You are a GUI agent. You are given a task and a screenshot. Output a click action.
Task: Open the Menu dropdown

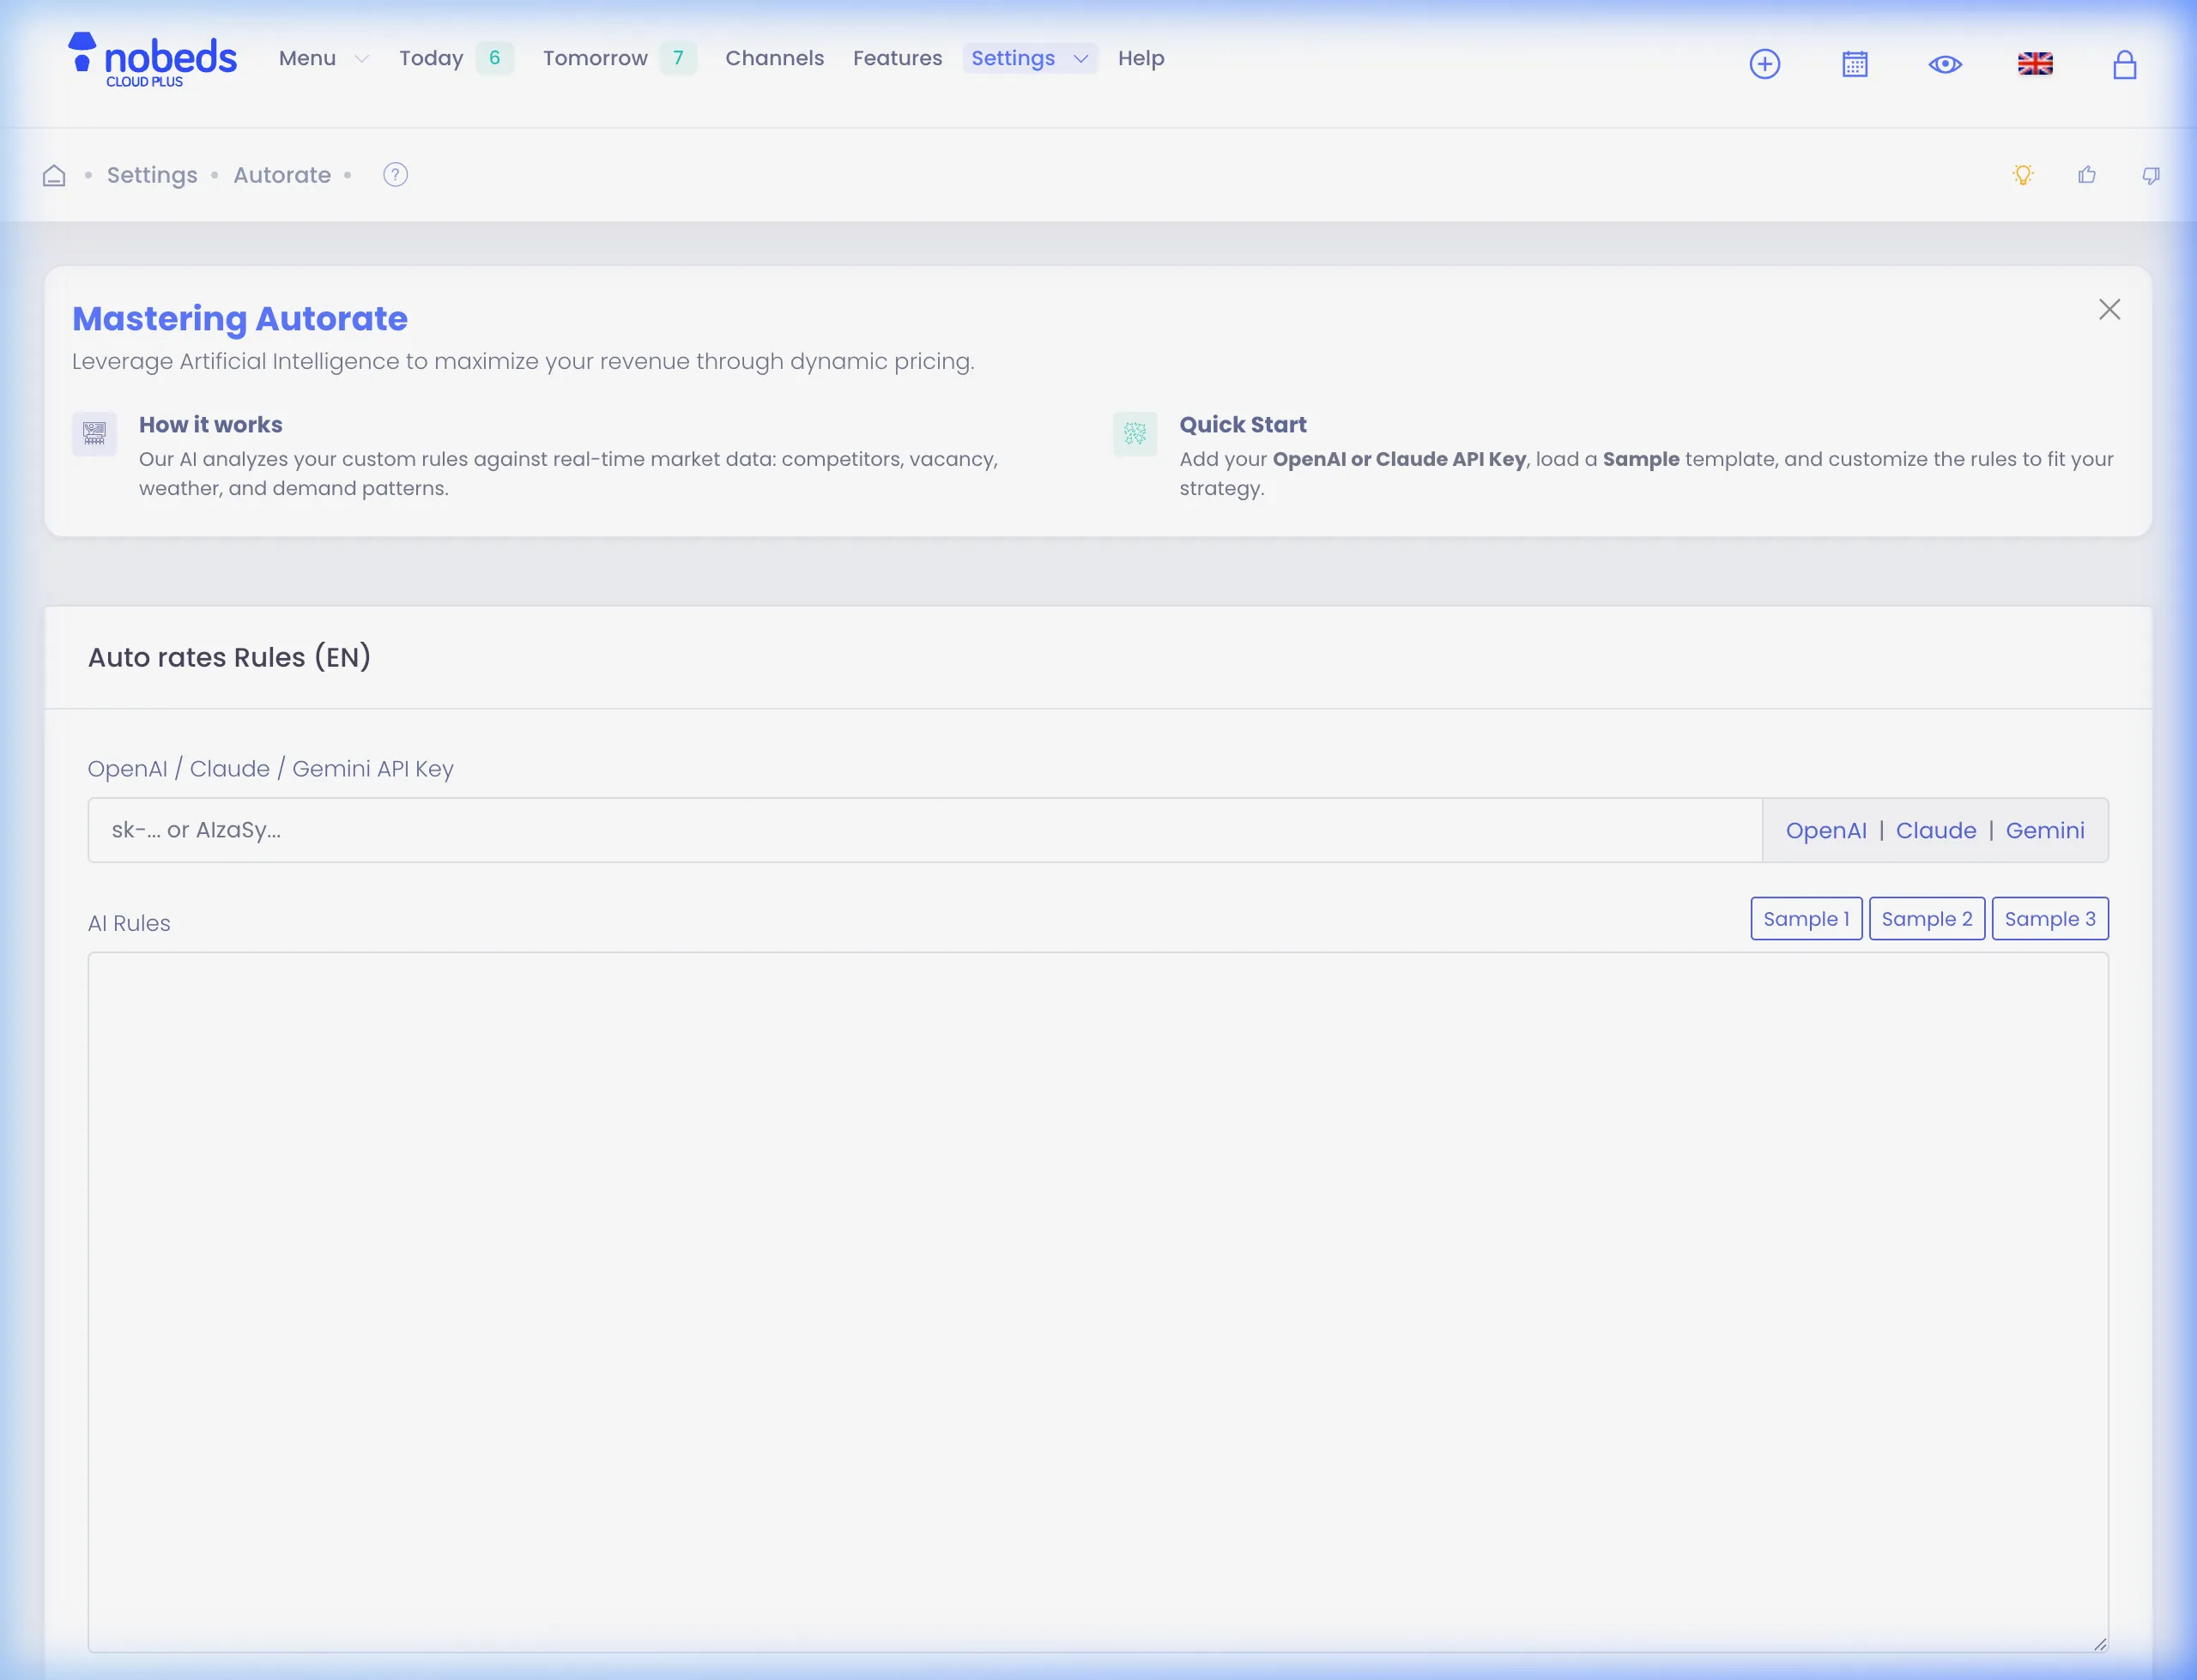click(x=323, y=58)
